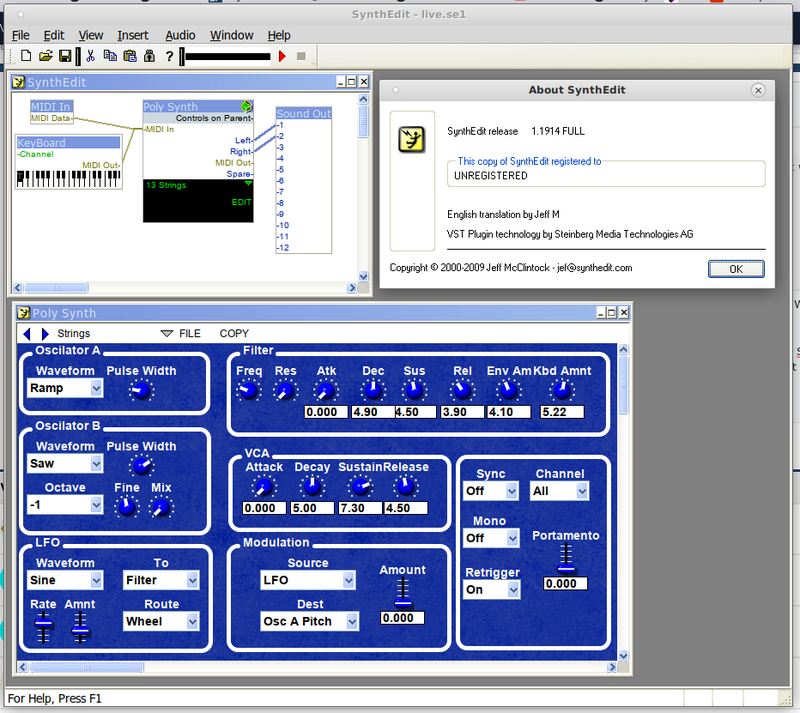This screenshot has height=713, width=800.
Task: Click the Oscillator B Fine knob
Action: [x=127, y=507]
